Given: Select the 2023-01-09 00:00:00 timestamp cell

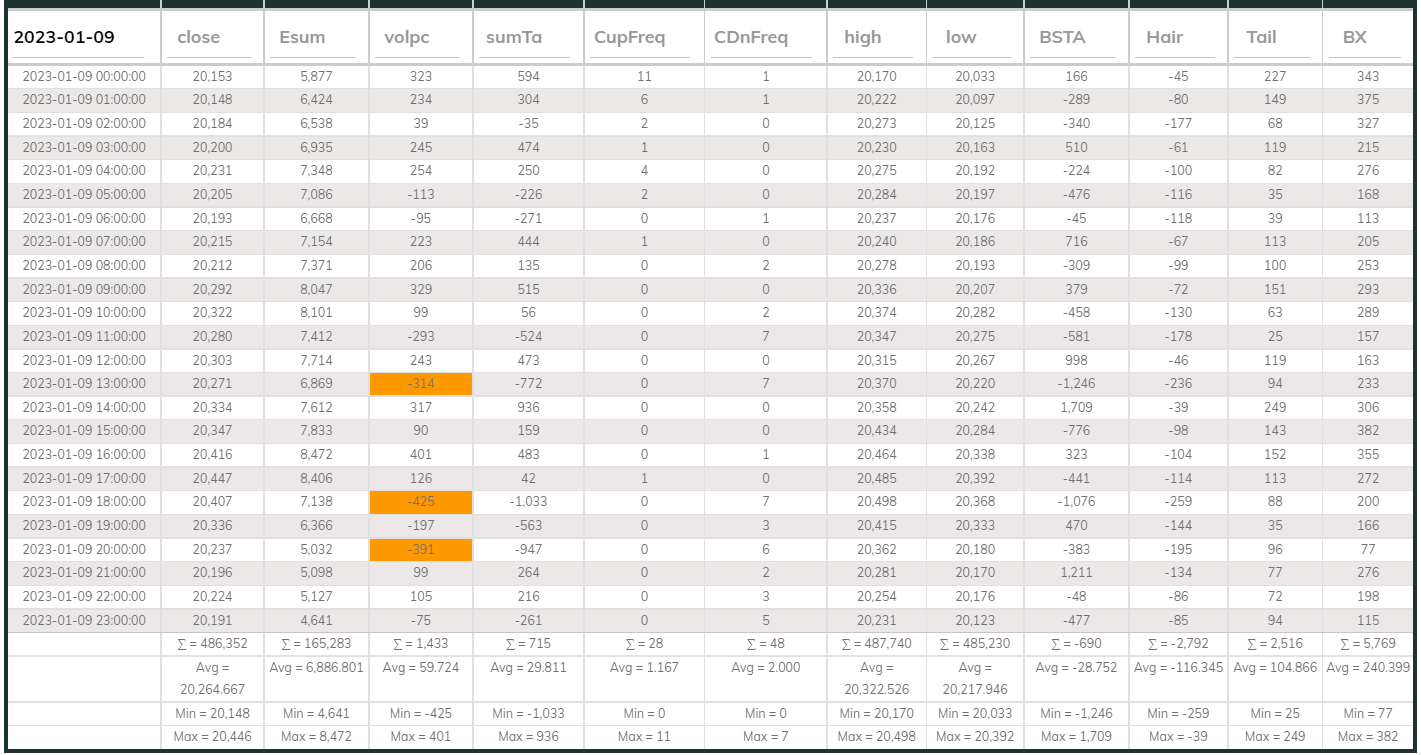Looking at the screenshot, I should click(x=84, y=76).
